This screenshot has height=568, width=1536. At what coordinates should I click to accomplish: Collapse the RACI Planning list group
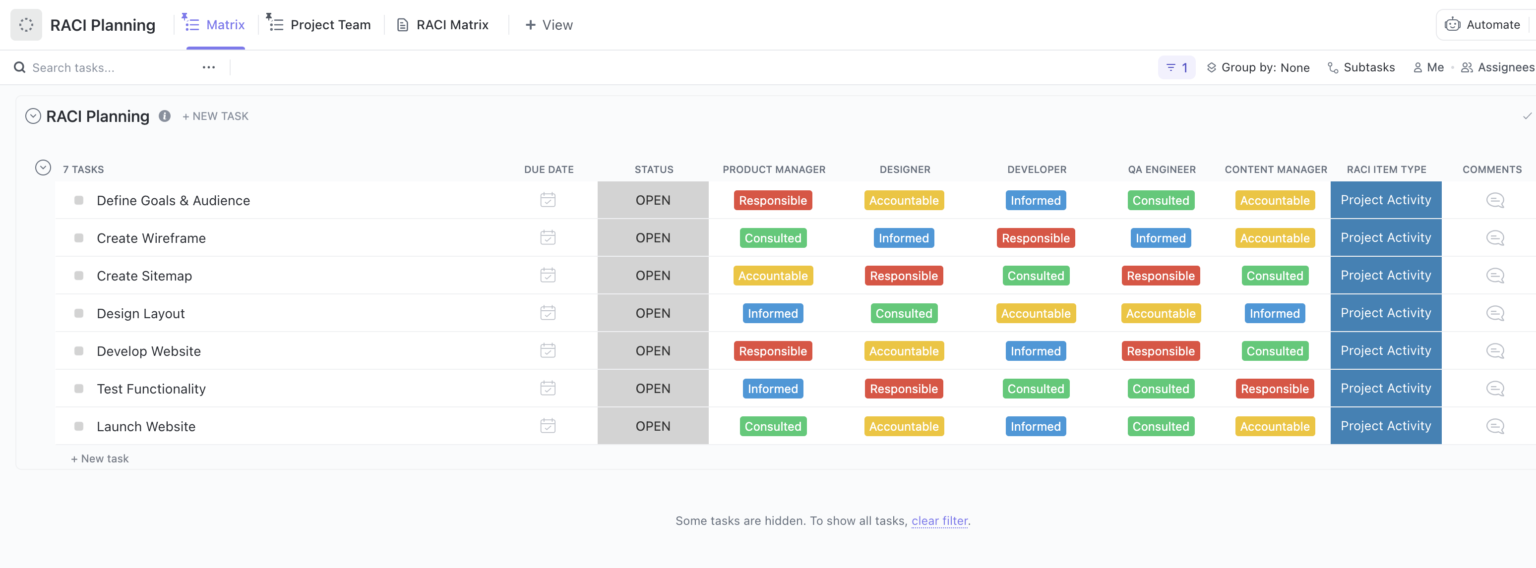[33, 116]
